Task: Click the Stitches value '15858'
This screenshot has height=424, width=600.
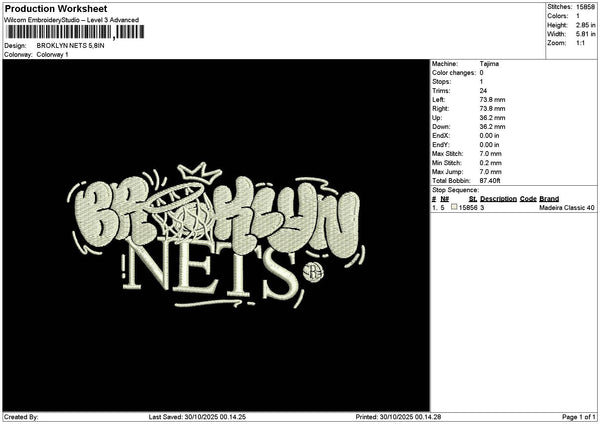Action: coord(585,7)
